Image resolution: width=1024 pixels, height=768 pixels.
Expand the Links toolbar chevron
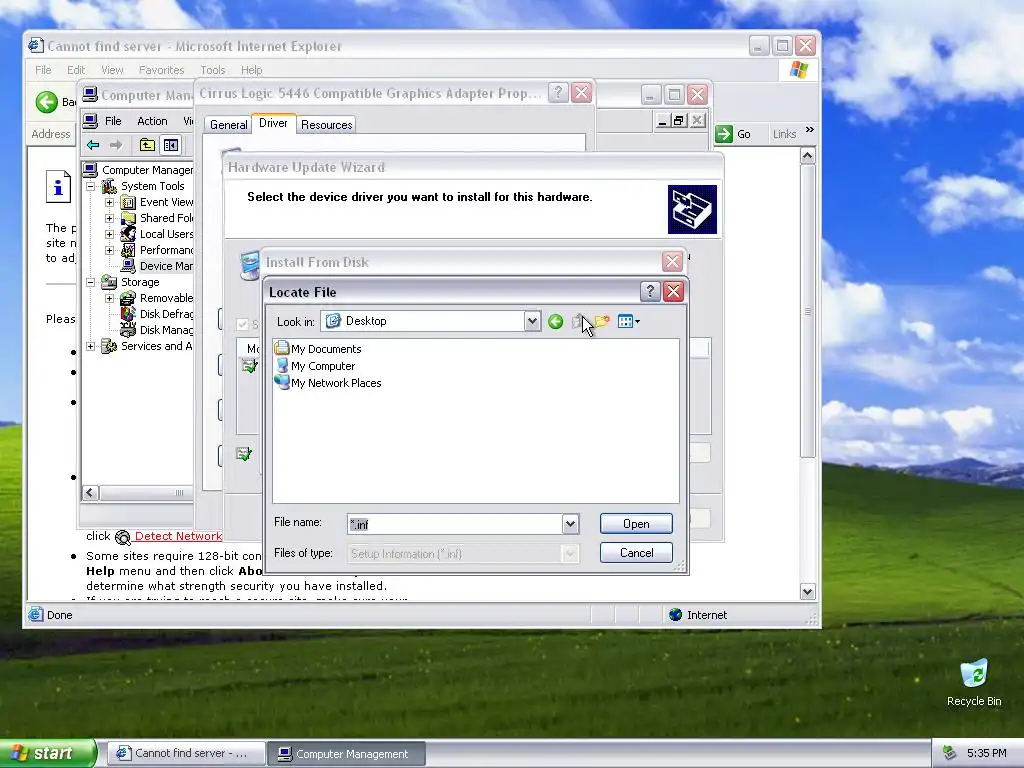pyautogui.click(x=810, y=130)
